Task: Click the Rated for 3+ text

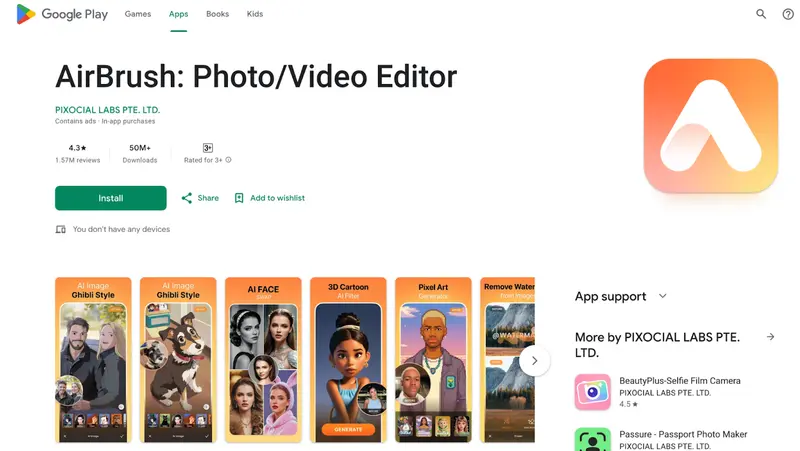Action: [203, 160]
